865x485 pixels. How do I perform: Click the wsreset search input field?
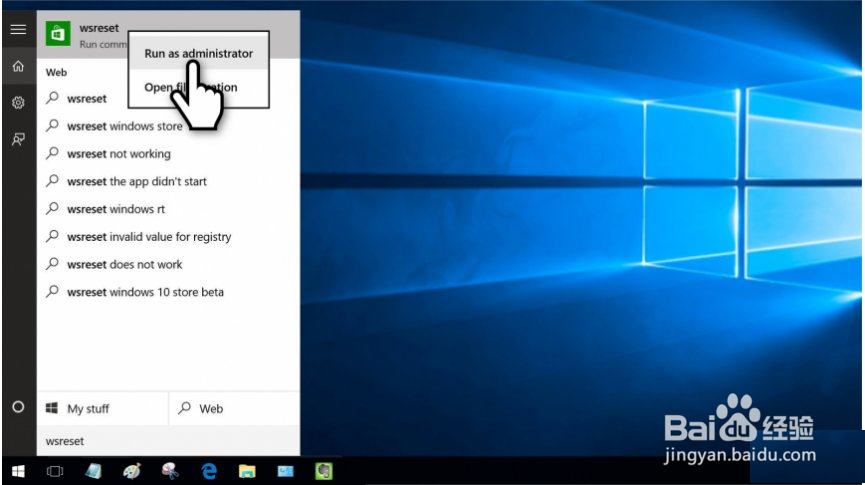[x=168, y=441]
